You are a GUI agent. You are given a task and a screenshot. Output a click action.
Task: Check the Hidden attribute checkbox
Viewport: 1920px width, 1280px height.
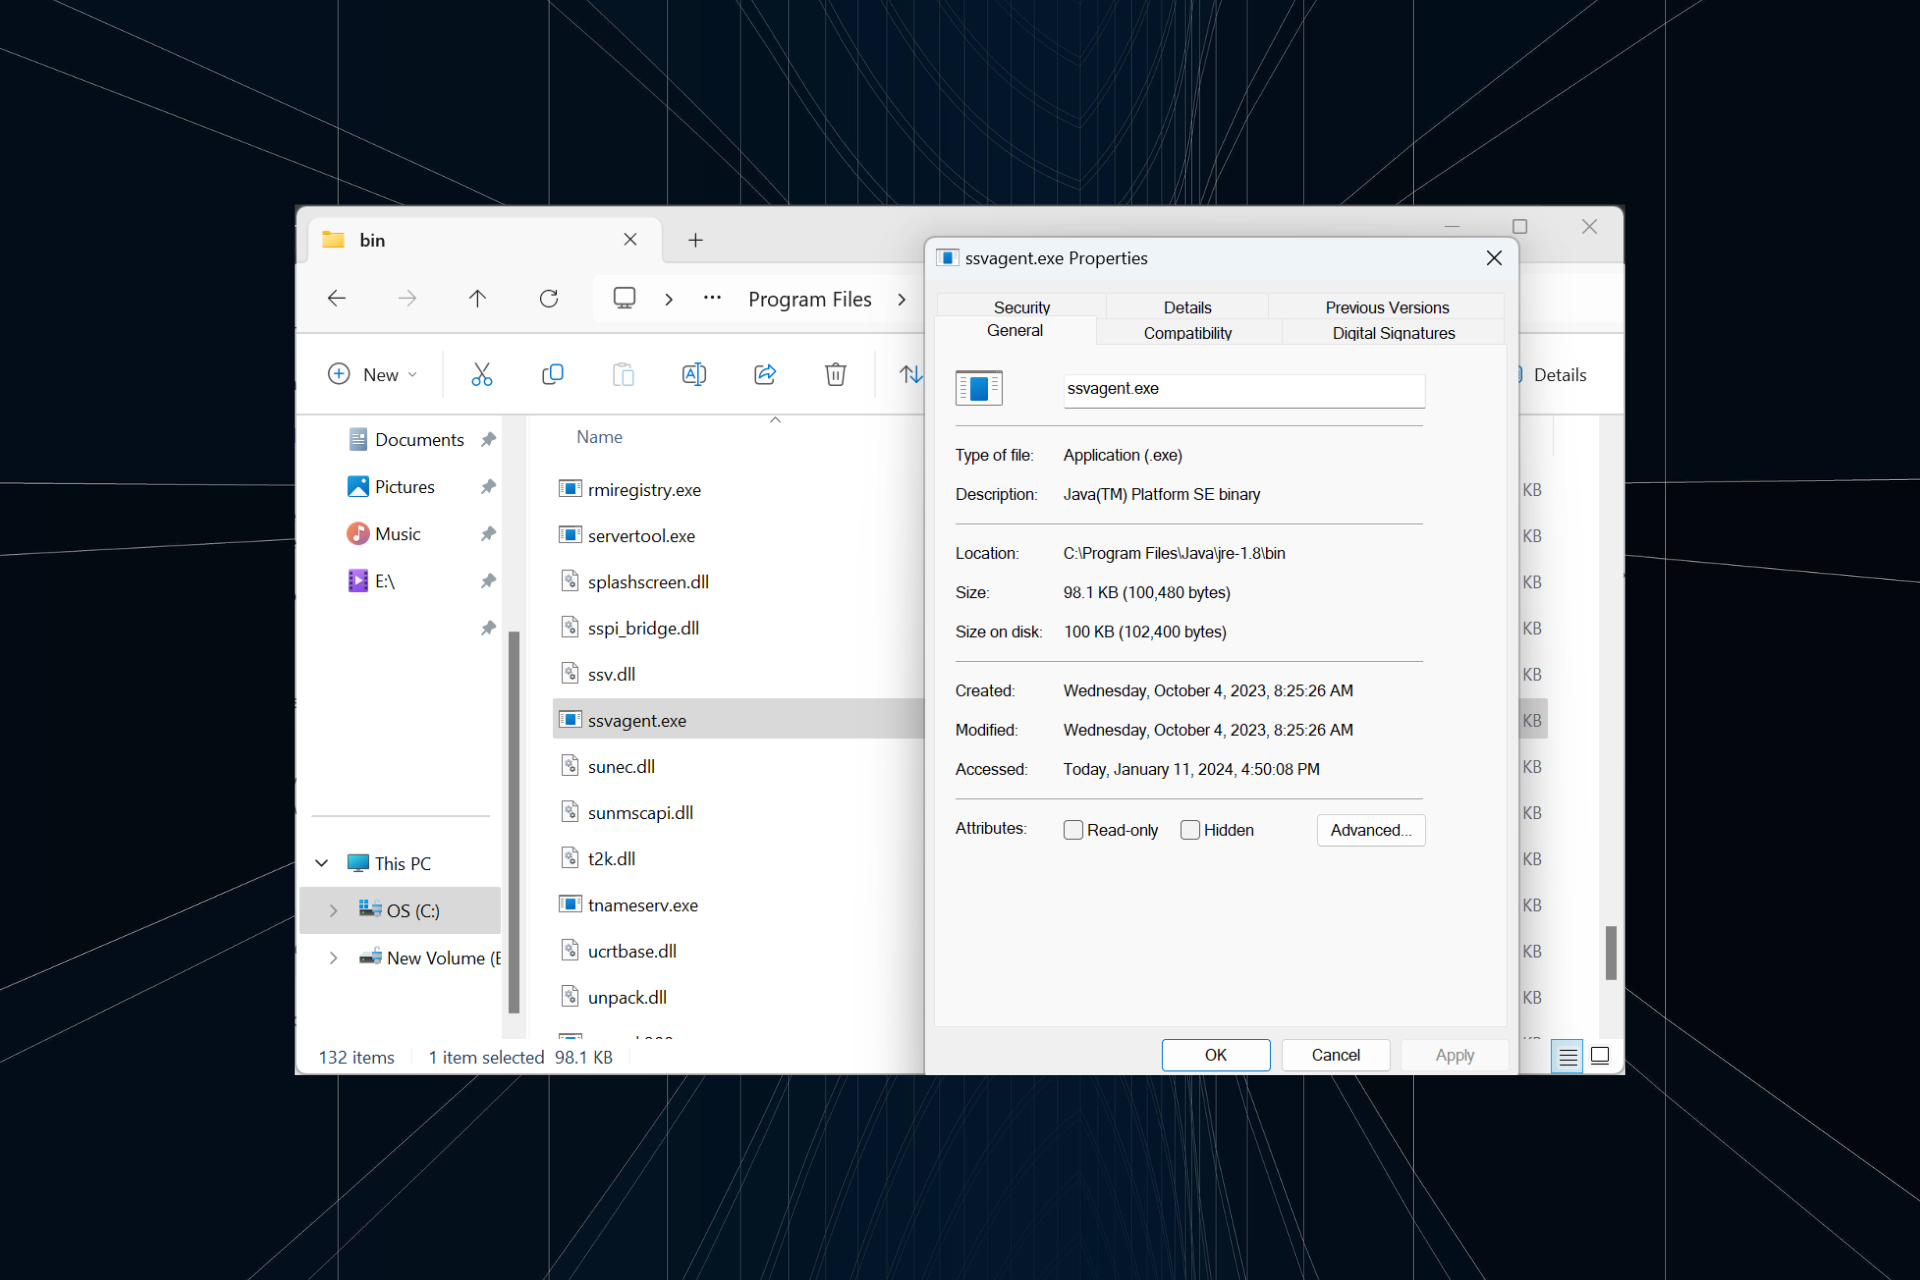click(1190, 830)
